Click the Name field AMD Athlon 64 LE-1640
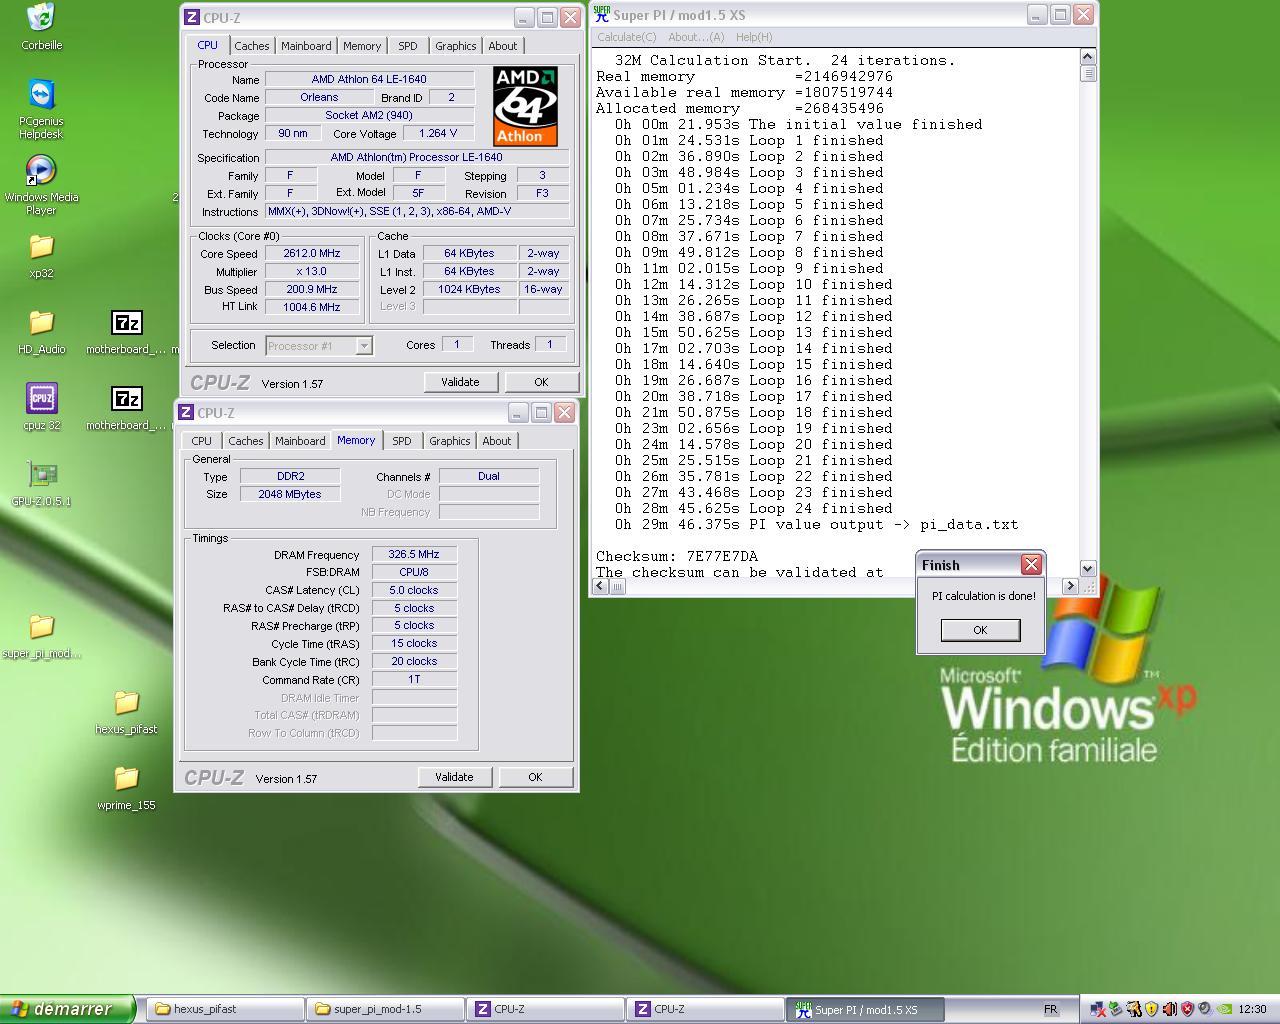This screenshot has width=1280, height=1024. [x=369, y=80]
